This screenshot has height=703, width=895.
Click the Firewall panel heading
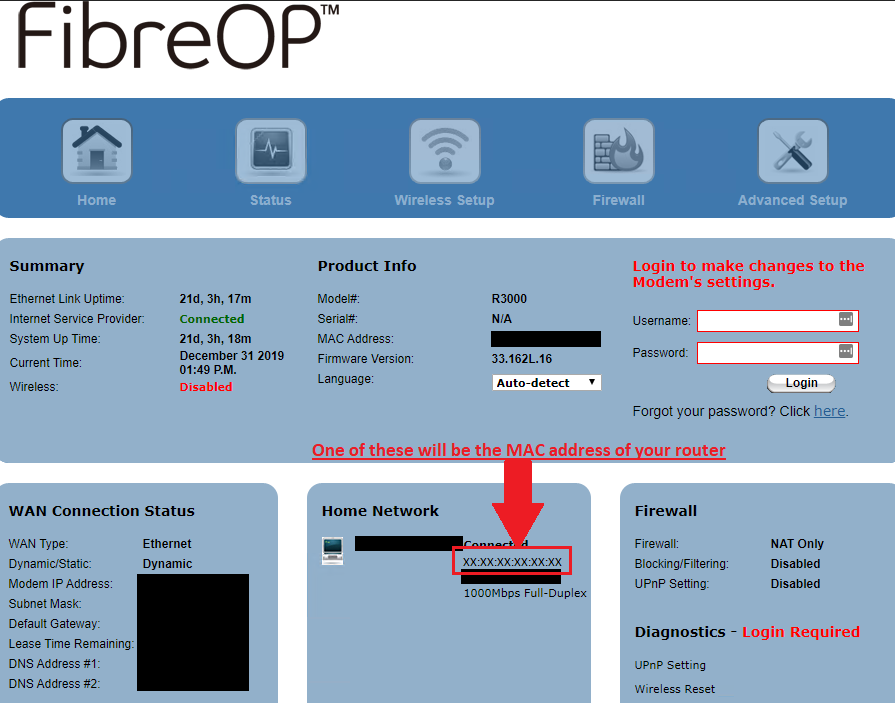(666, 511)
